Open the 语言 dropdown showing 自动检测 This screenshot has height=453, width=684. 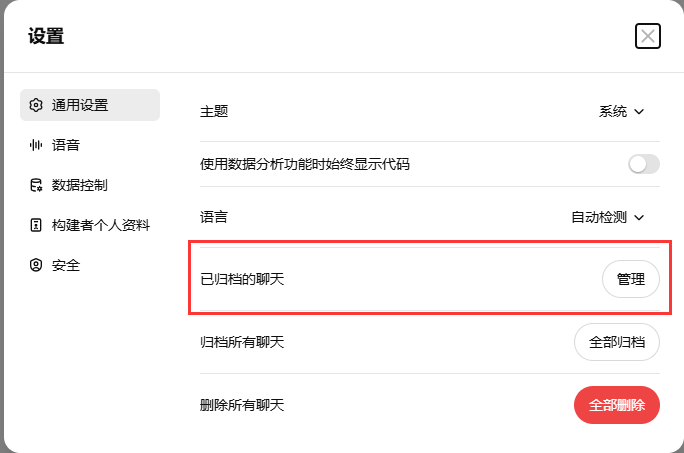pos(607,217)
